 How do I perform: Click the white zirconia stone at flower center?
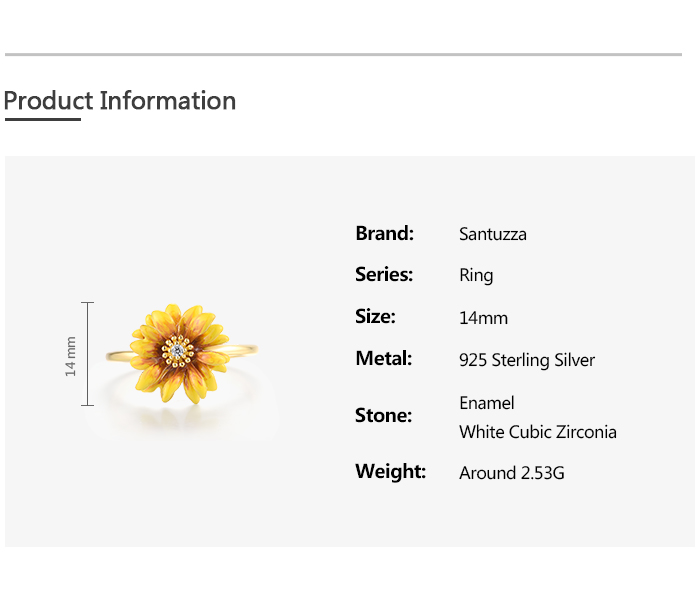coord(179,350)
